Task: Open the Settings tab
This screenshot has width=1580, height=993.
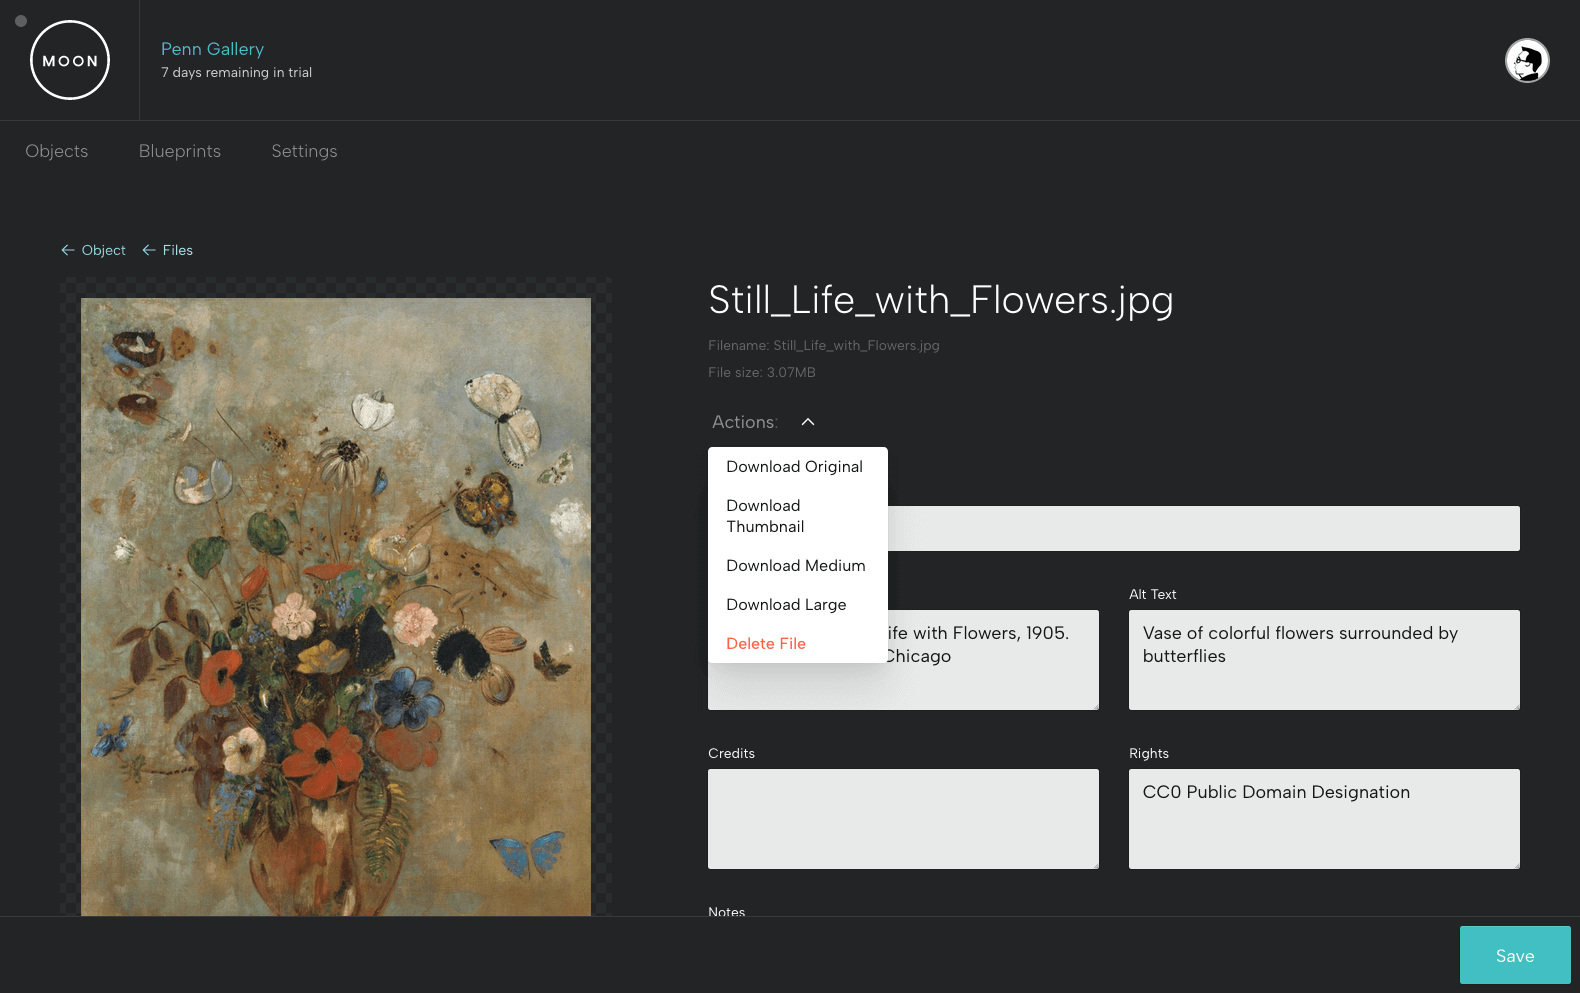Action: pyautogui.click(x=304, y=151)
